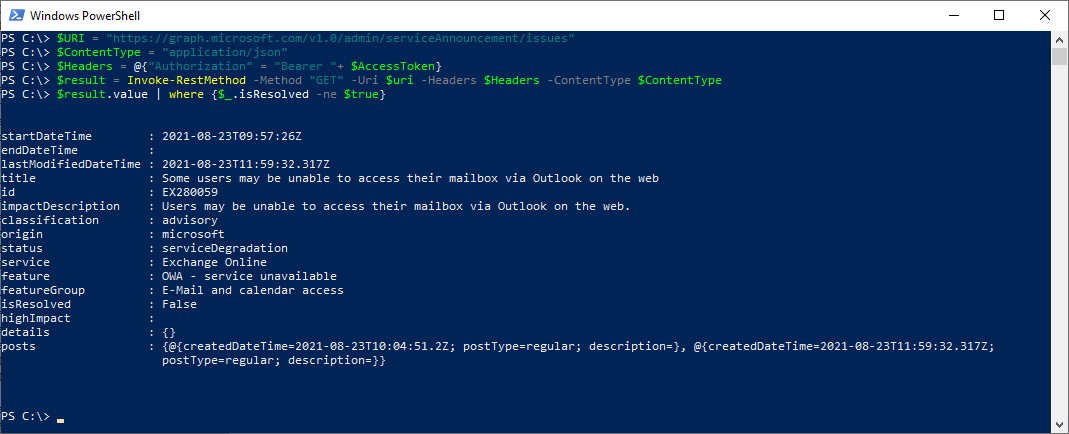Click the scrollbar up arrow

1058,39
